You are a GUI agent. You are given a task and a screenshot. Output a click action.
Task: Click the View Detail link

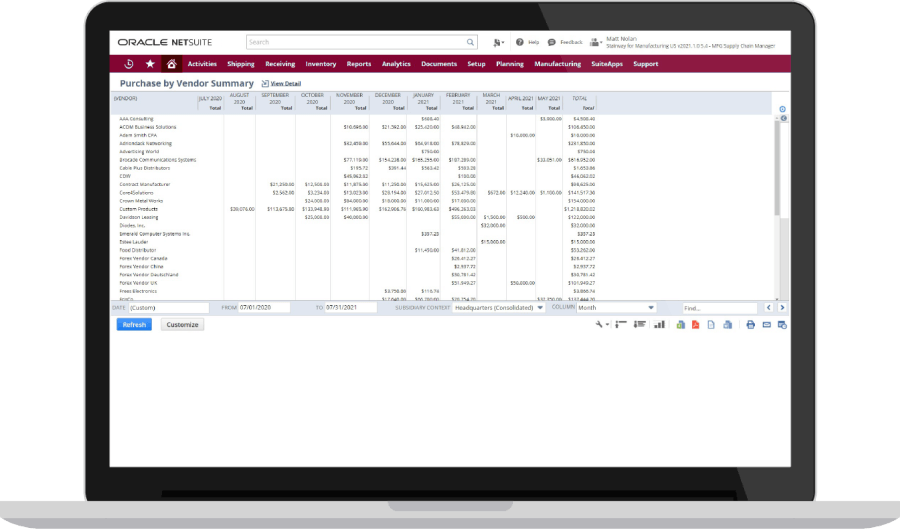285,83
